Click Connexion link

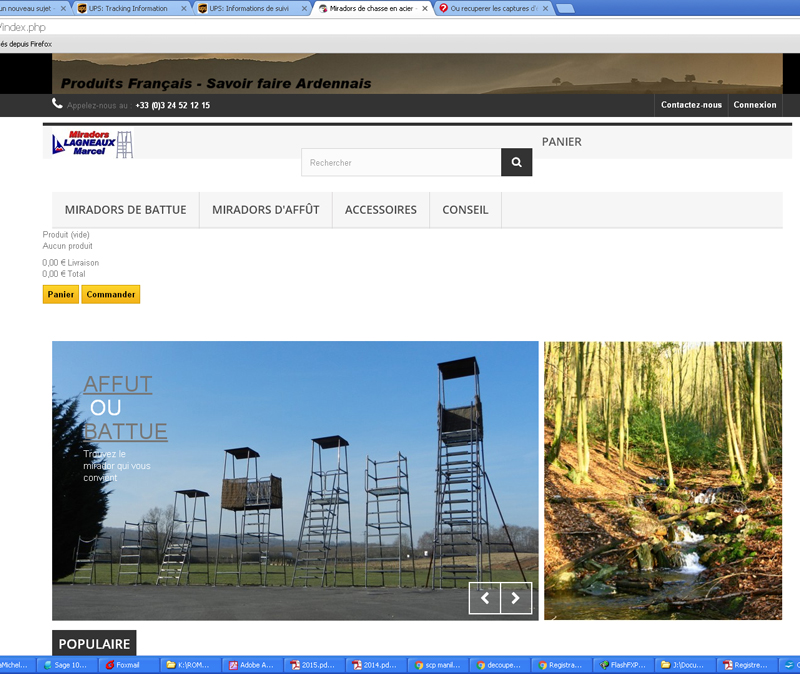point(755,105)
